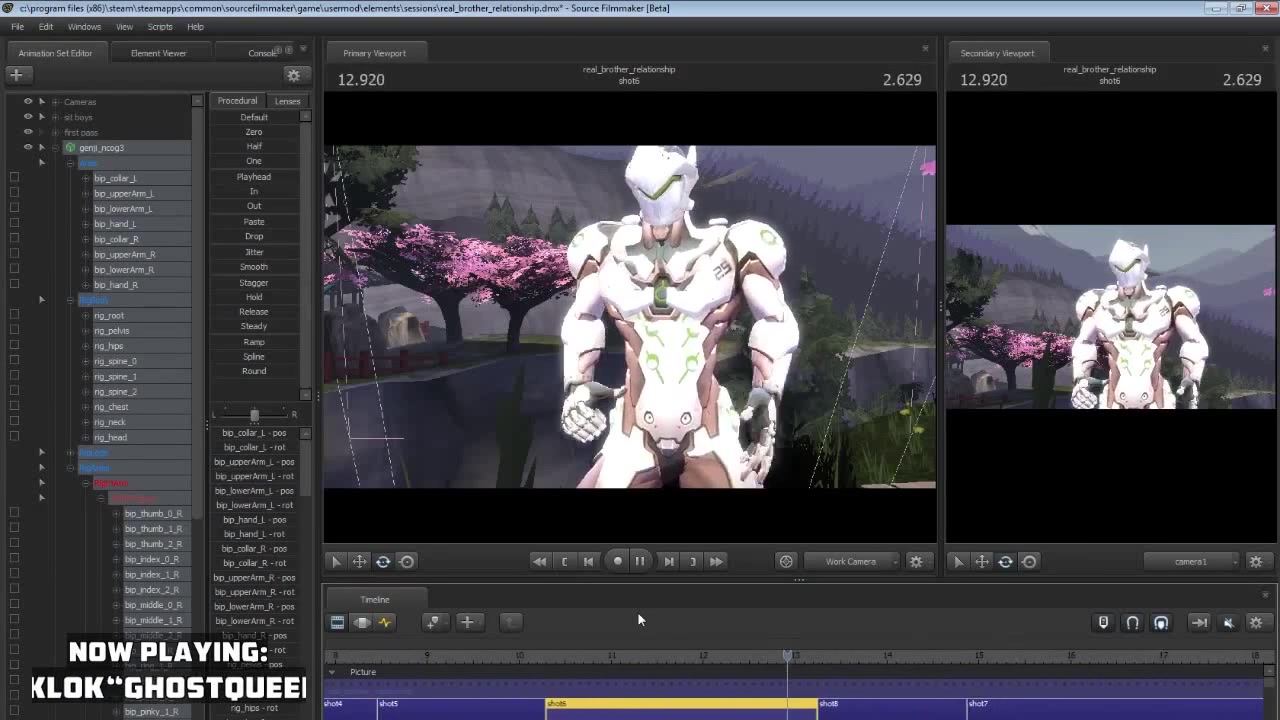Apply the Smooth procedural preset
This screenshot has height=720, width=1280.
click(254, 267)
